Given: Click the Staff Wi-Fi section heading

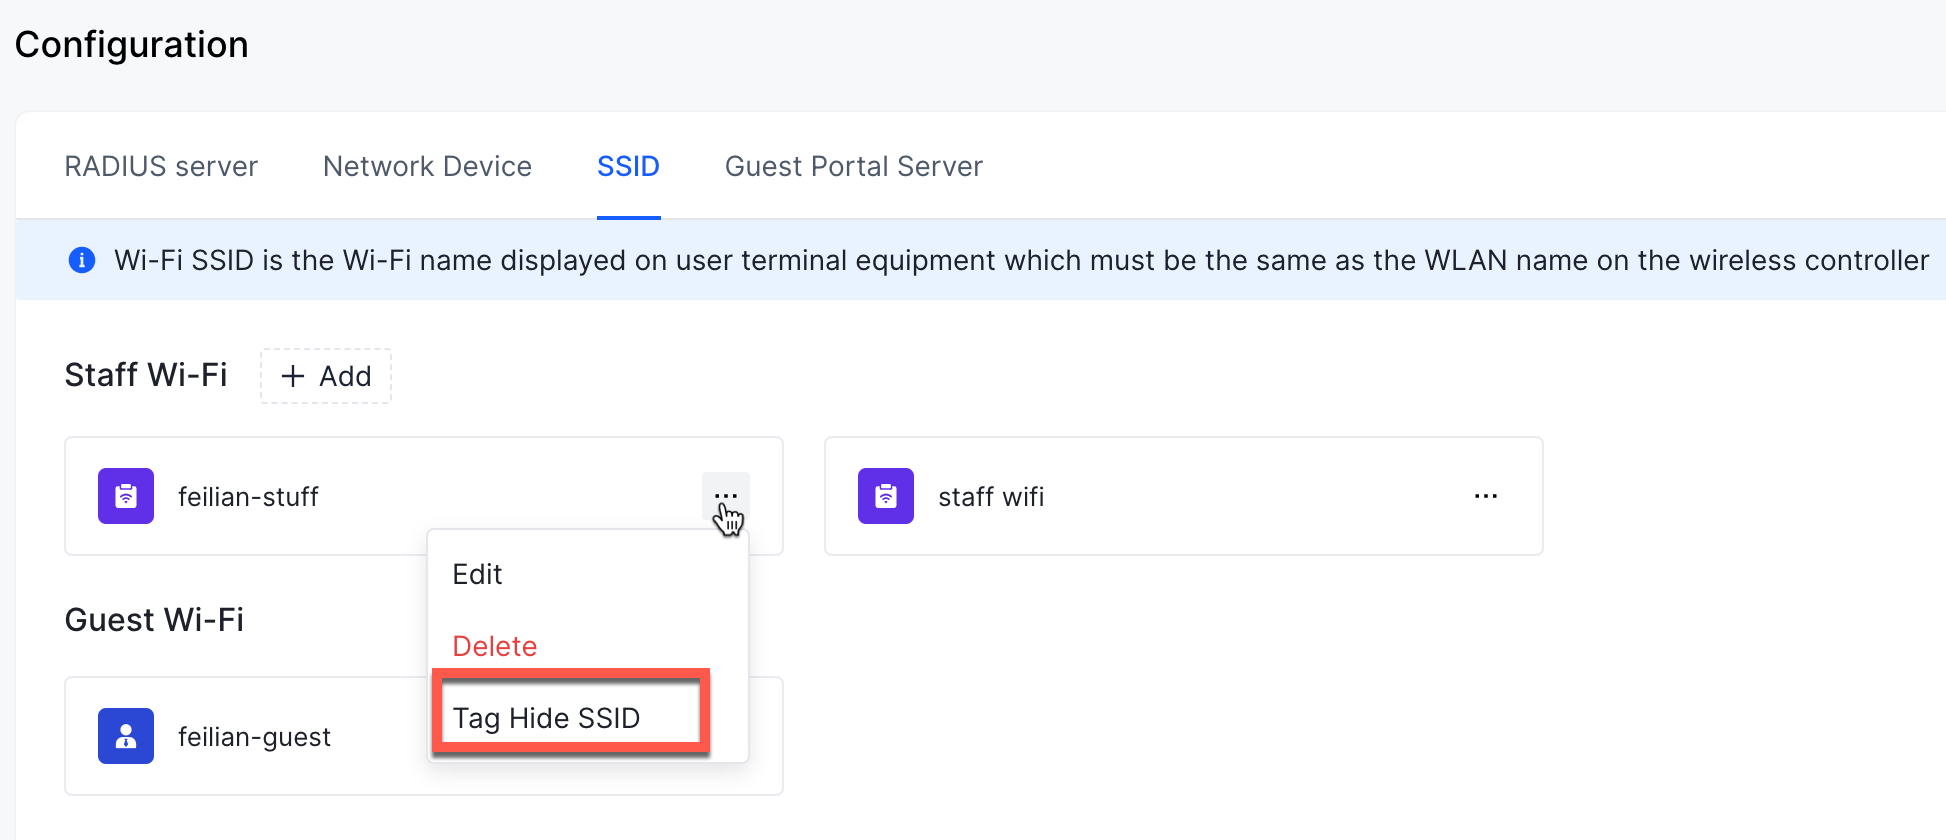Looking at the screenshot, I should coord(146,375).
